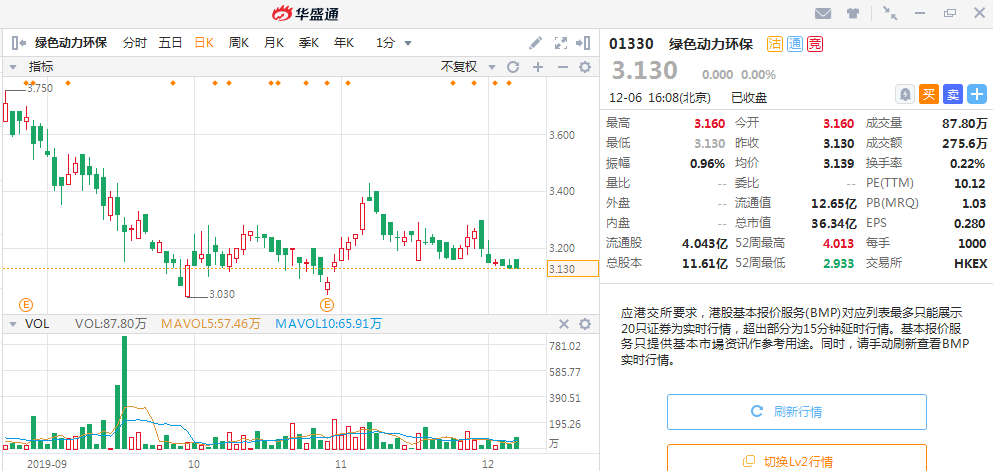The image size is (993, 471).
Task: Click the PE(TTM) value 10.12
Action: pos(970,184)
